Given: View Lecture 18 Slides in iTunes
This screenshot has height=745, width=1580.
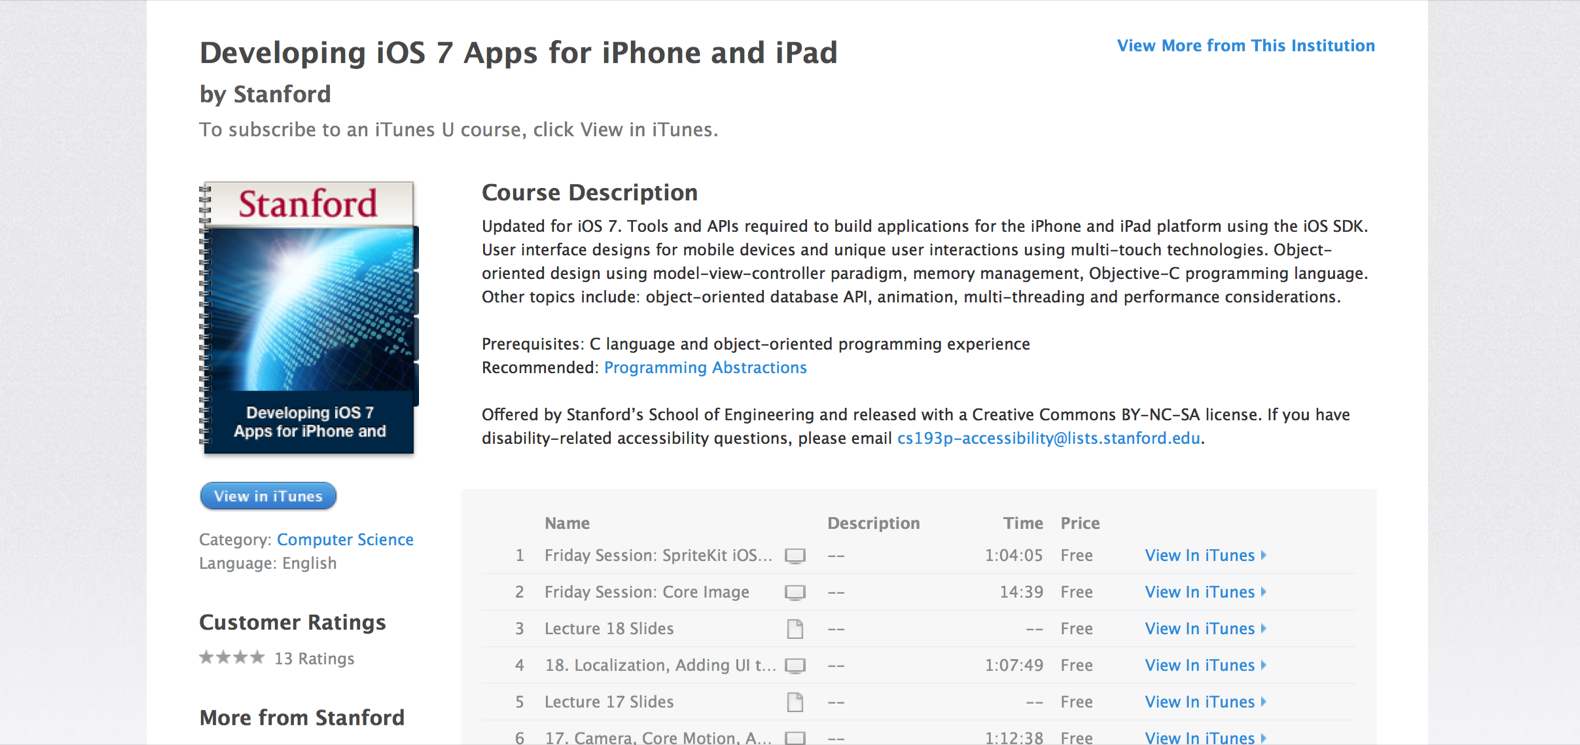Looking at the screenshot, I should (1200, 628).
